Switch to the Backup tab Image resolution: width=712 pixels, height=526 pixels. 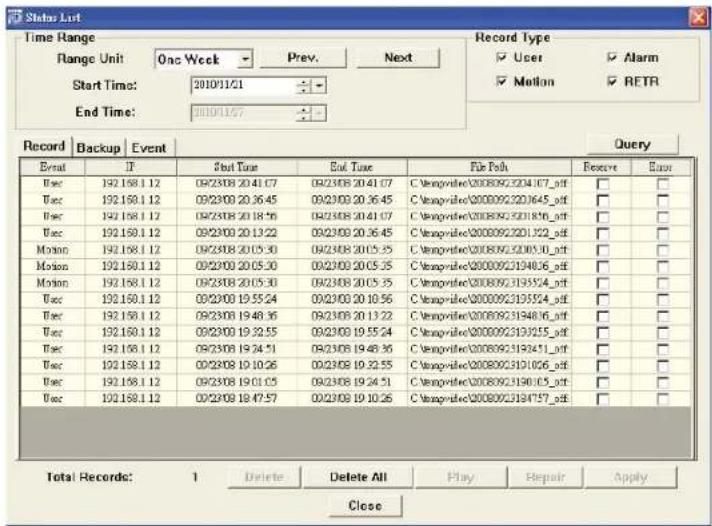click(x=98, y=148)
